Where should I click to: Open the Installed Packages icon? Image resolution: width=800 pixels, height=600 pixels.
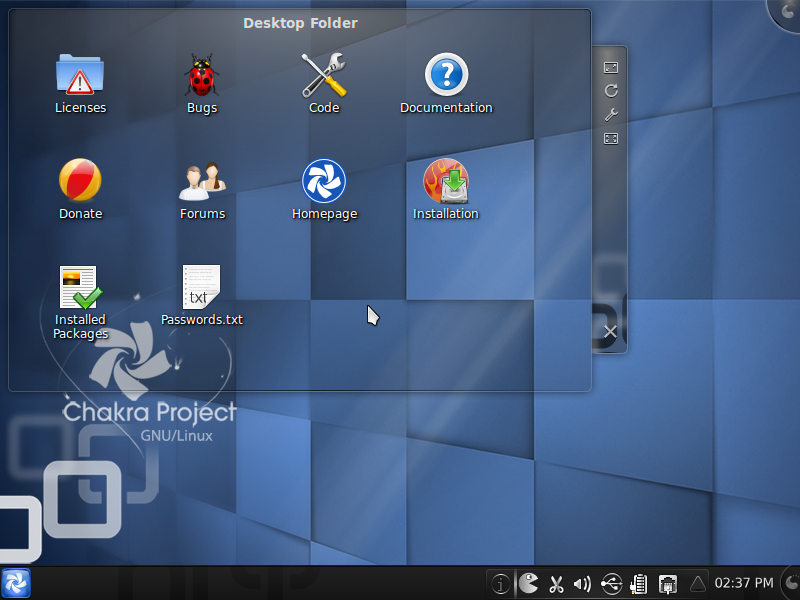point(80,287)
